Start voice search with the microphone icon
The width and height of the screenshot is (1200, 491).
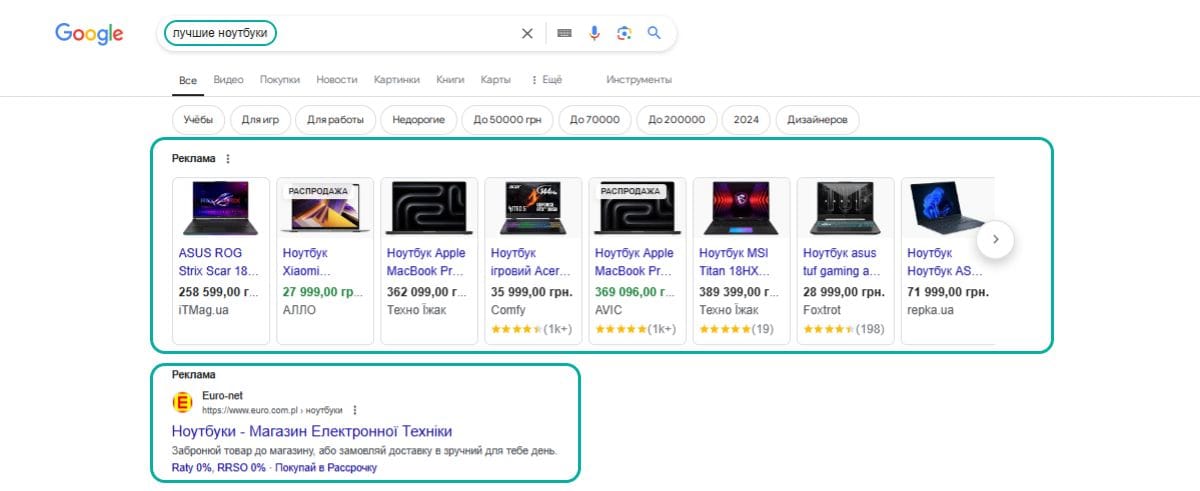point(594,33)
